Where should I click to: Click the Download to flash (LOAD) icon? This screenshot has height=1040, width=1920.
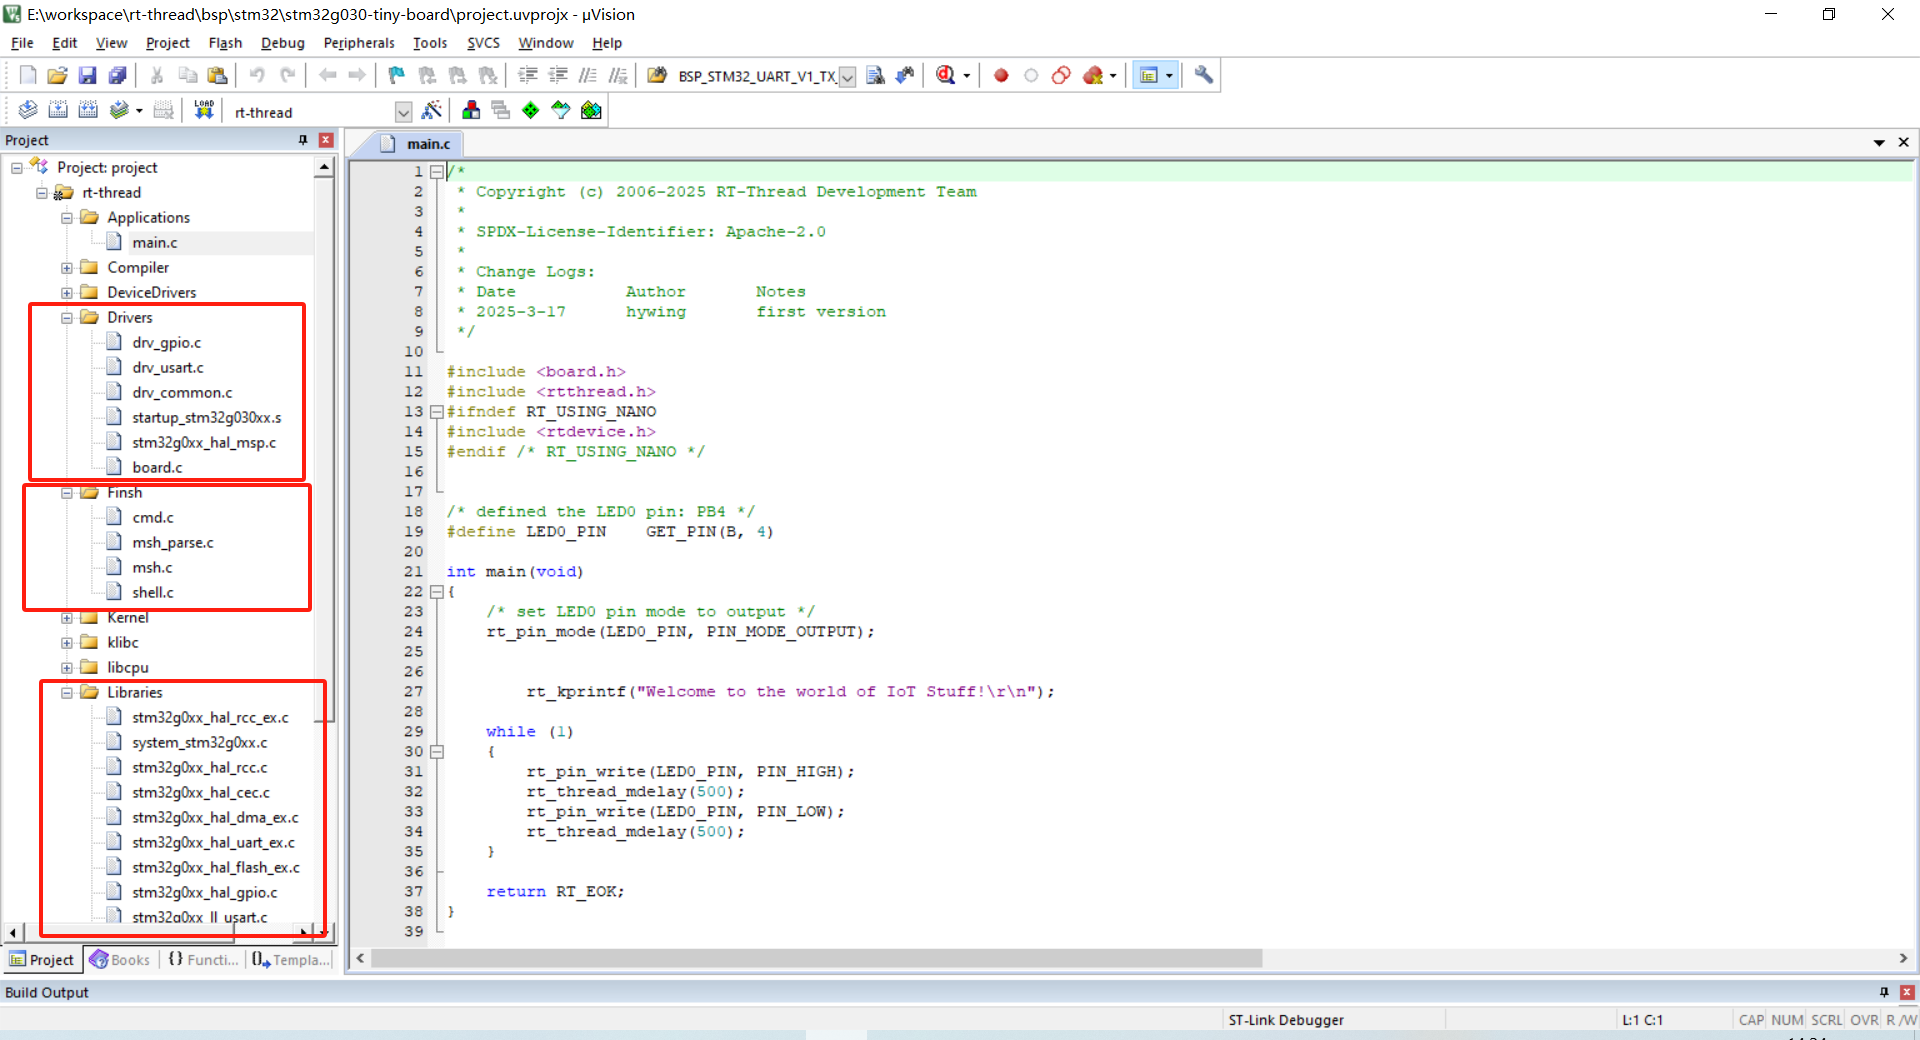204,110
